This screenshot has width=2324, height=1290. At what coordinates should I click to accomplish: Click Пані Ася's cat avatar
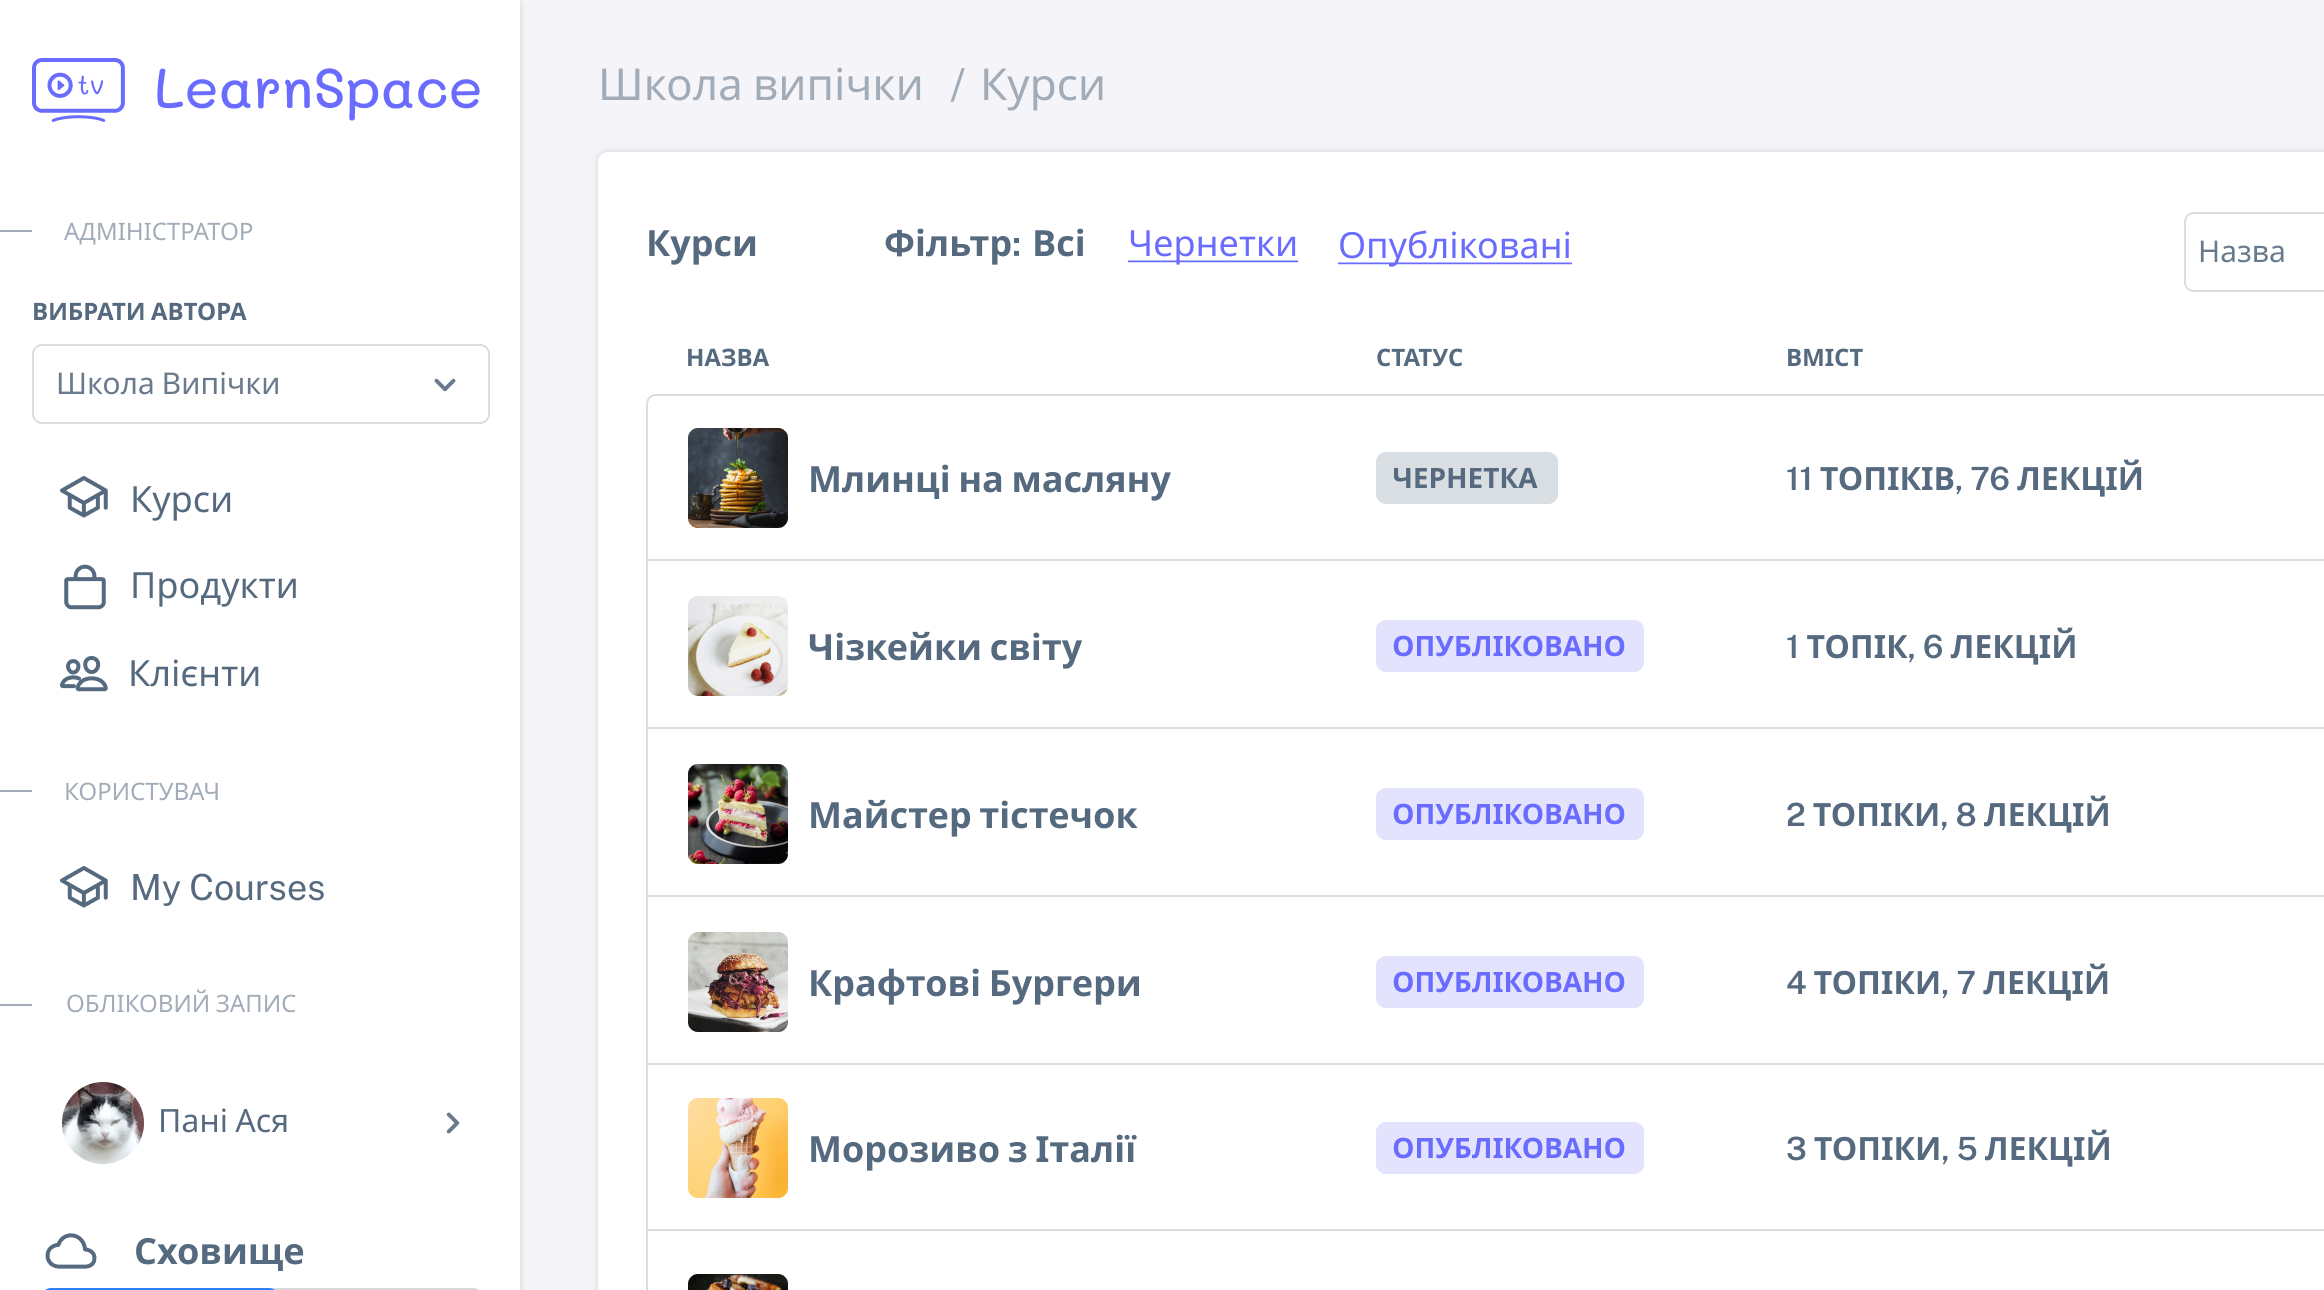(x=103, y=1122)
